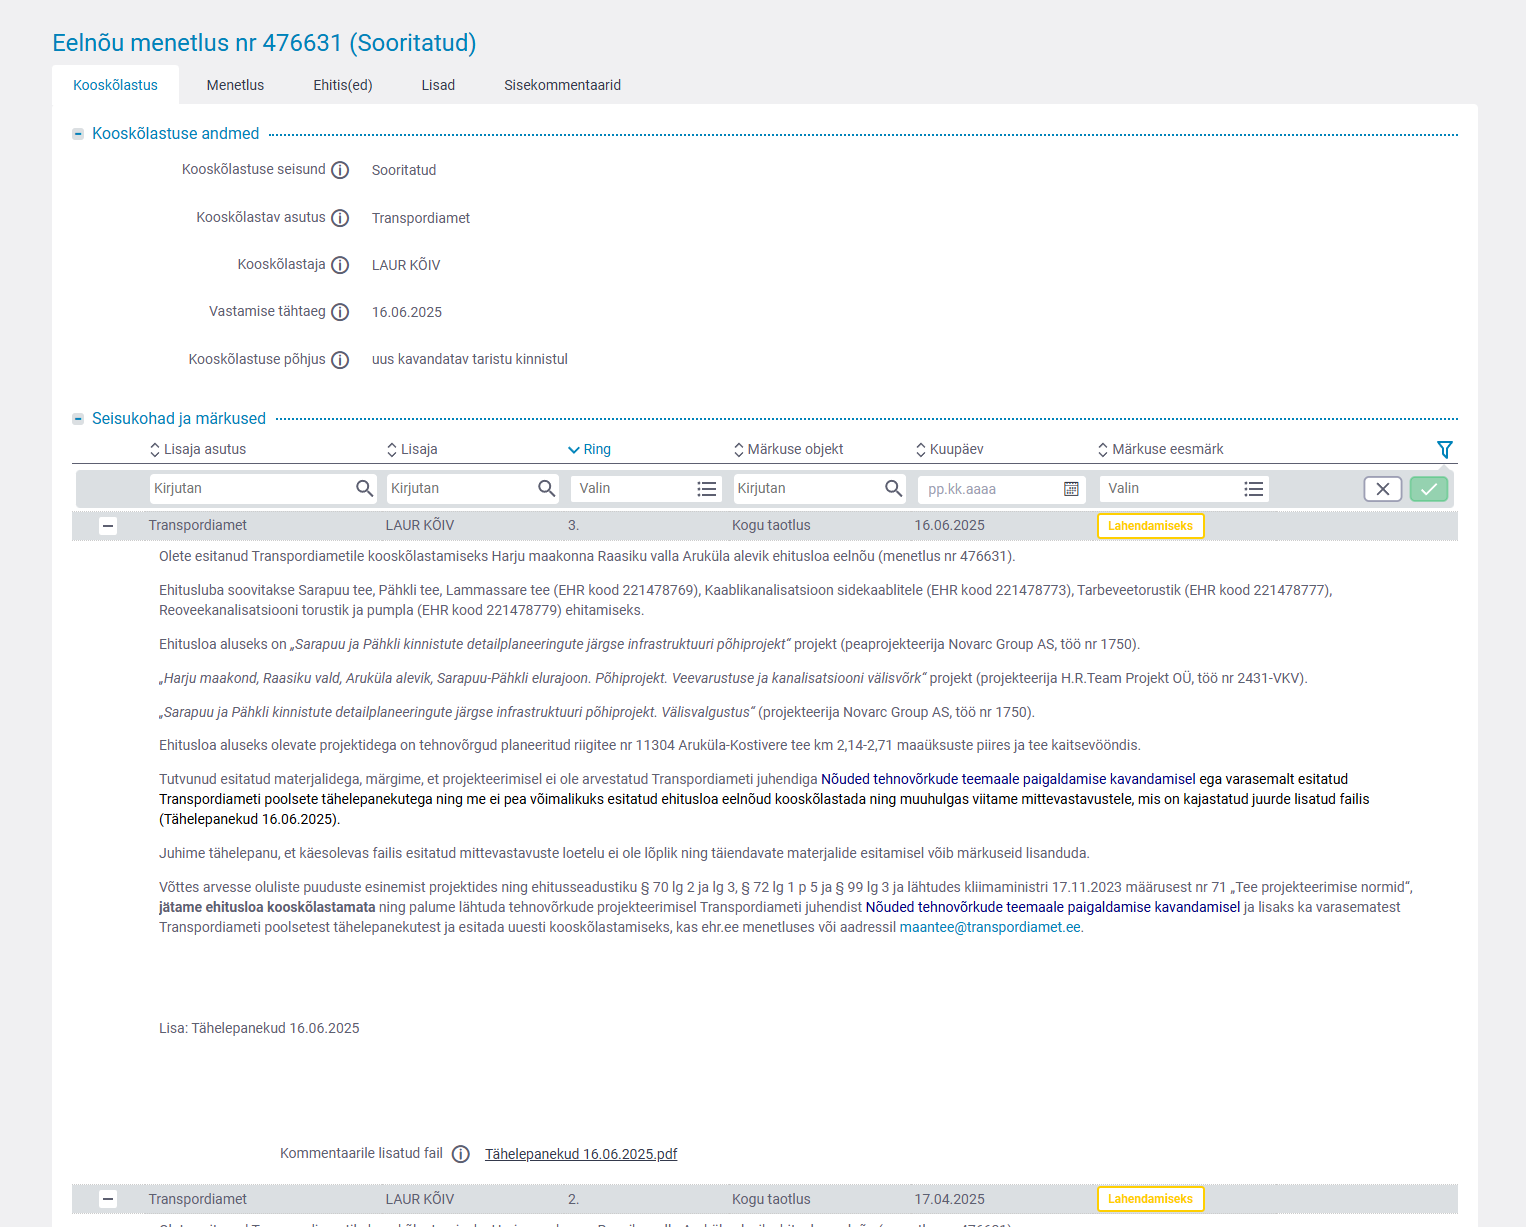
Task: Click search icon in Märkuse objekt filter
Action: [x=894, y=488]
